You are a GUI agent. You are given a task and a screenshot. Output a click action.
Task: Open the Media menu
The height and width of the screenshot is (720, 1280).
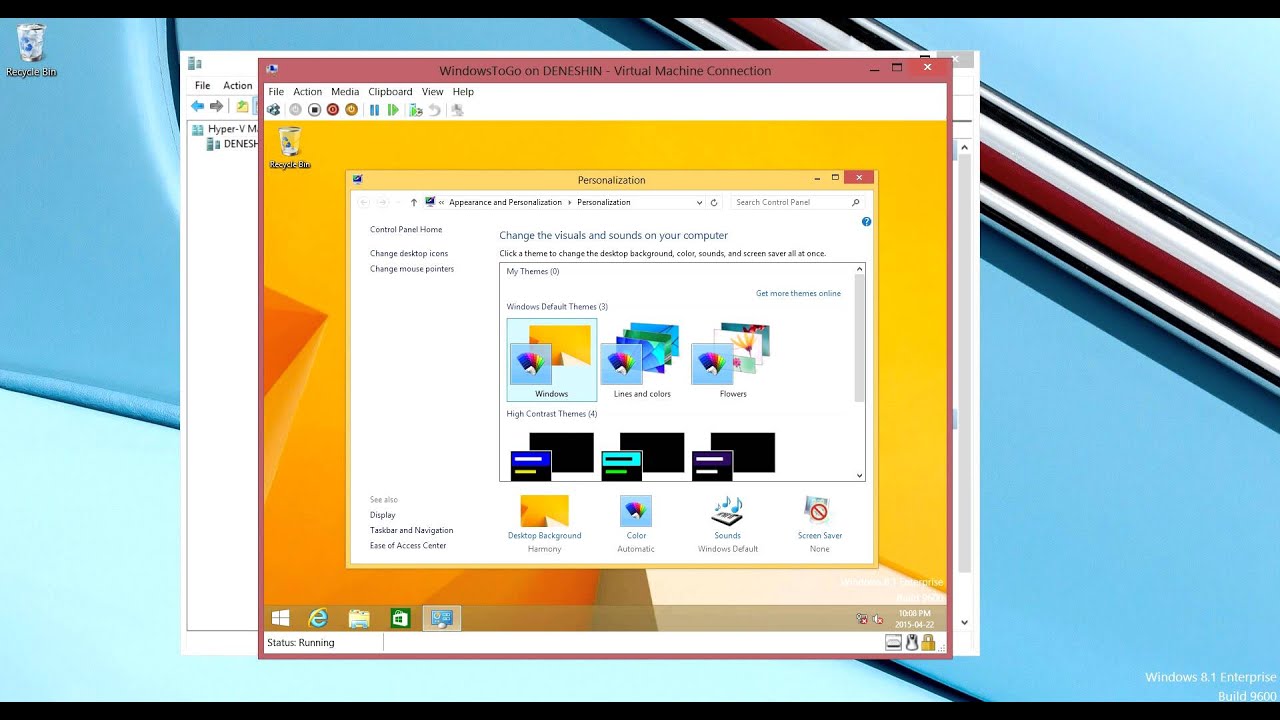tap(345, 91)
